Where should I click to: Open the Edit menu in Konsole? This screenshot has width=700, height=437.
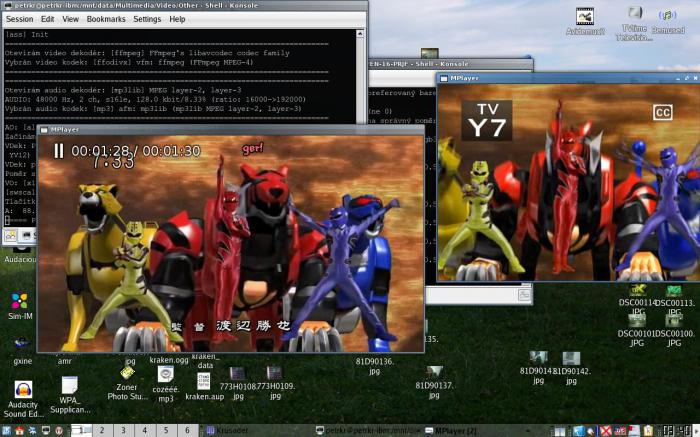click(47, 19)
